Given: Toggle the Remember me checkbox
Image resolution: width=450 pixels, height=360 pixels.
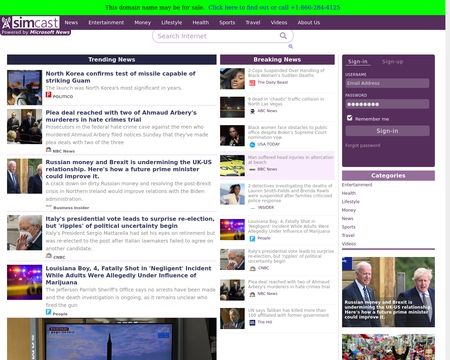Looking at the screenshot, I should (x=349, y=118).
